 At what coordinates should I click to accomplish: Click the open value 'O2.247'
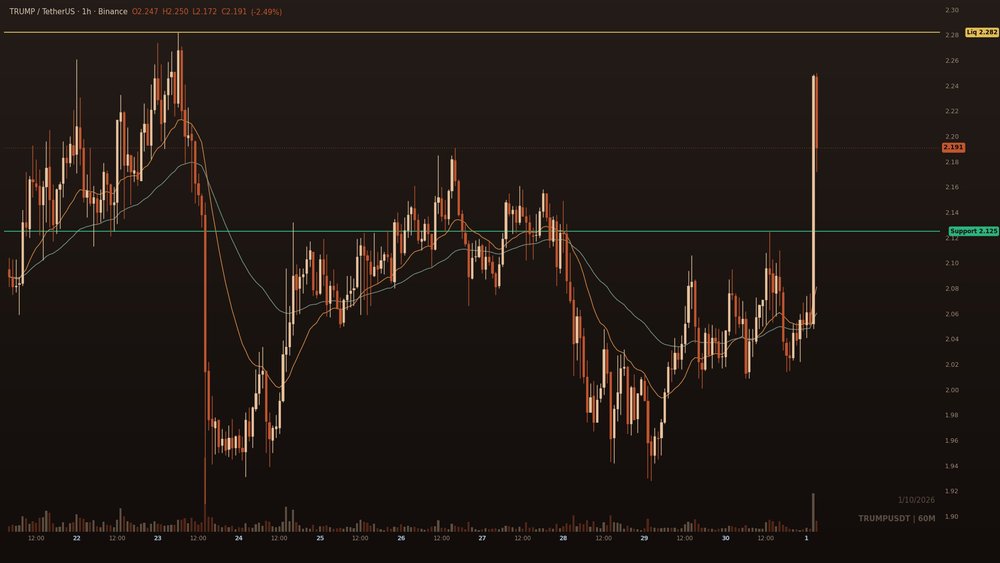(x=145, y=11)
